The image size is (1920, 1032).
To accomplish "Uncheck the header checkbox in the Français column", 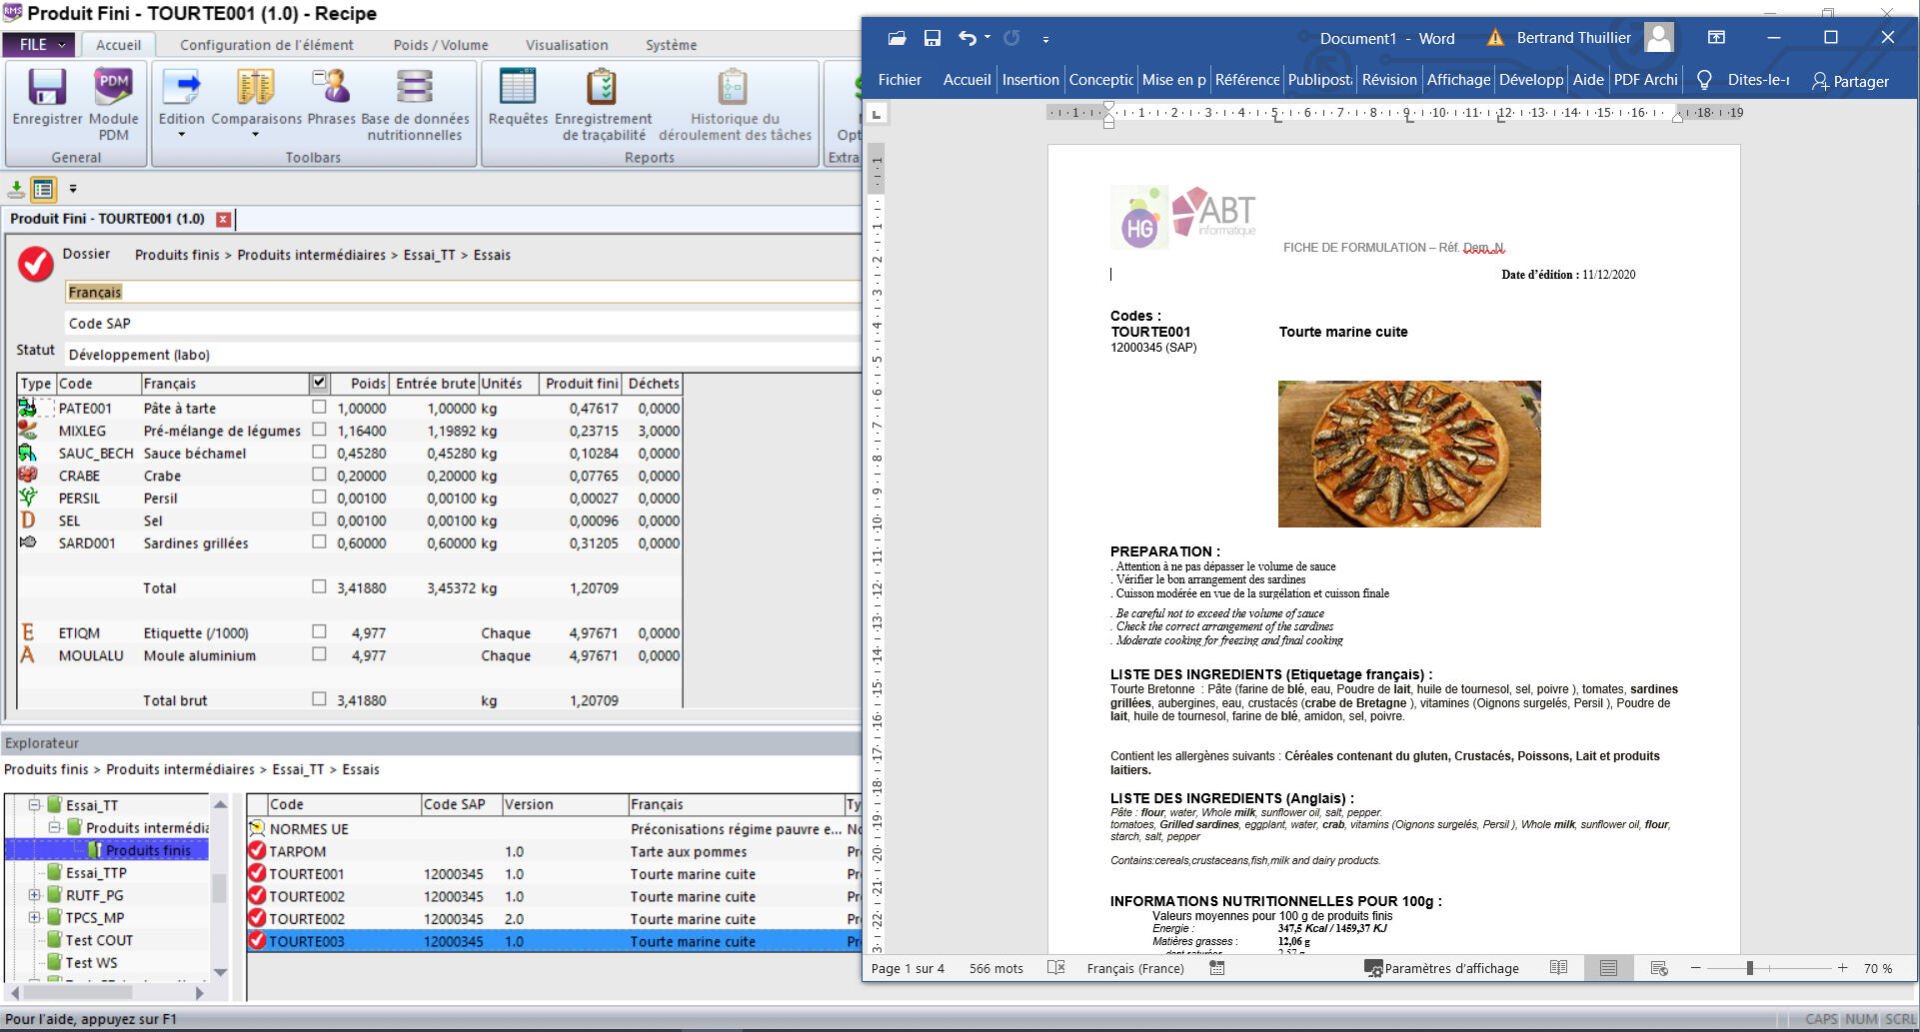I will tap(319, 383).
